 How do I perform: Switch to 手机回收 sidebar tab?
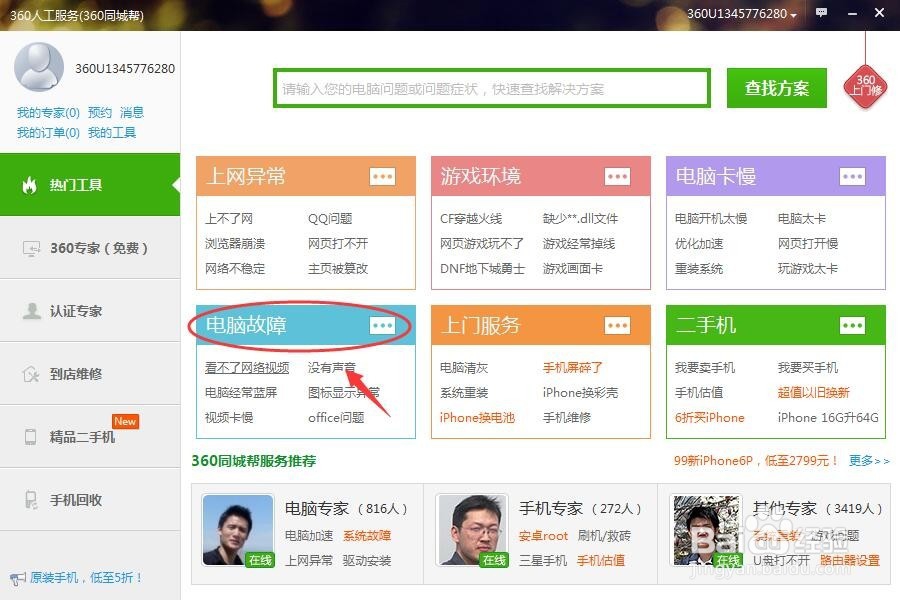[90, 500]
